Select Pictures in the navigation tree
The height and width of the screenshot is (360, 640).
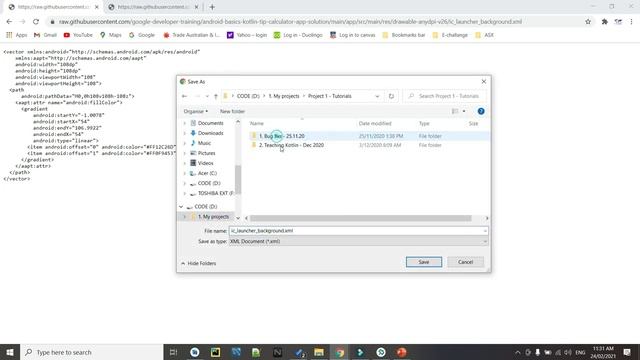coord(206,153)
